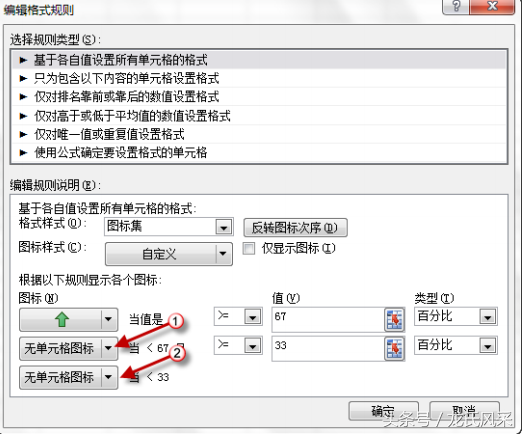
Task: Click the value field containing 67
Action: pos(328,320)
